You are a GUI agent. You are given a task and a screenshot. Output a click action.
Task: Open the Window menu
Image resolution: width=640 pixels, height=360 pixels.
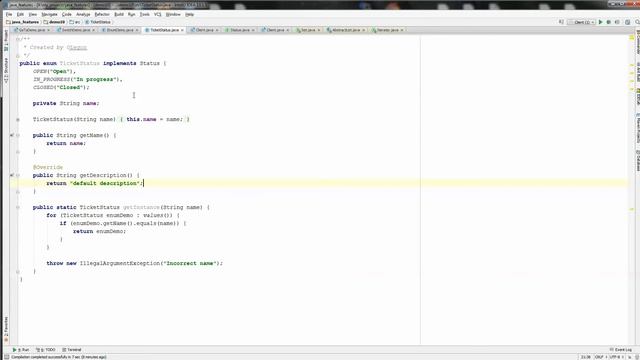pos(173,14)
